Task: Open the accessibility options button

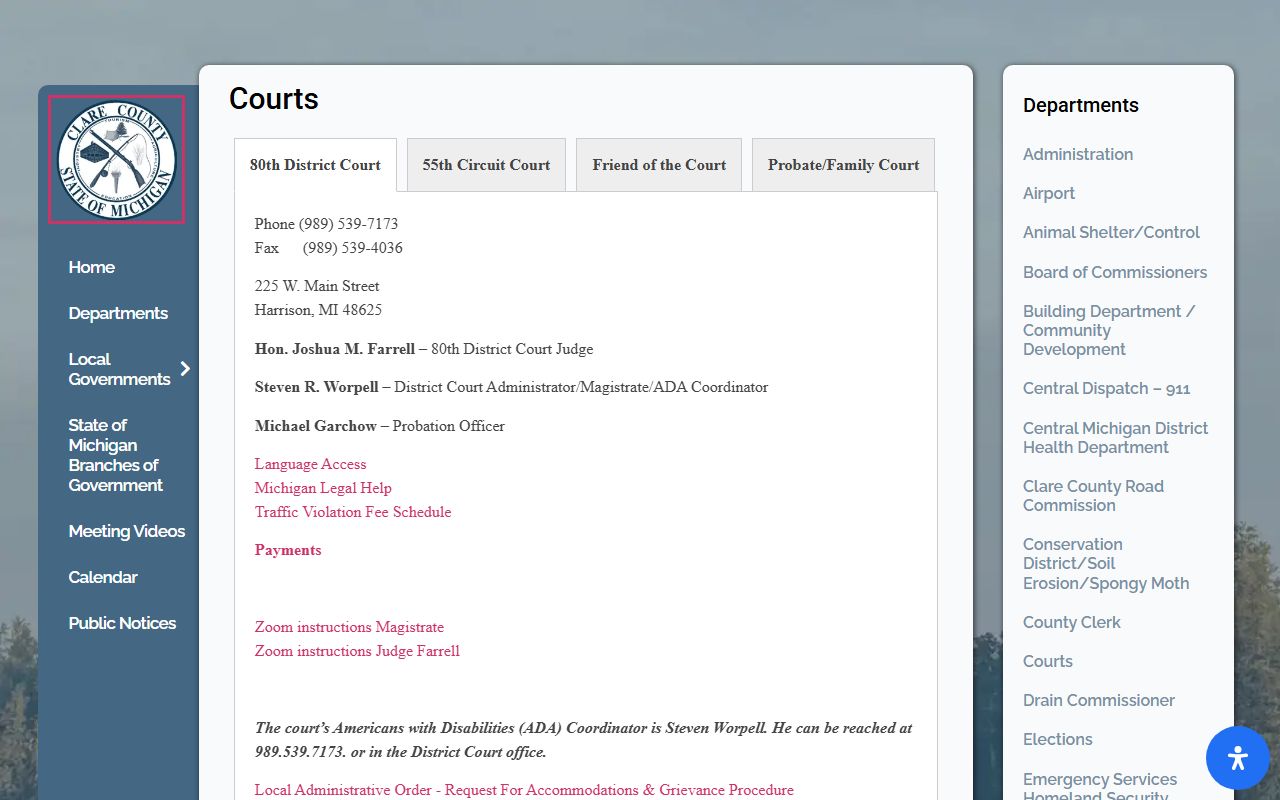Action: point(1238,758)
